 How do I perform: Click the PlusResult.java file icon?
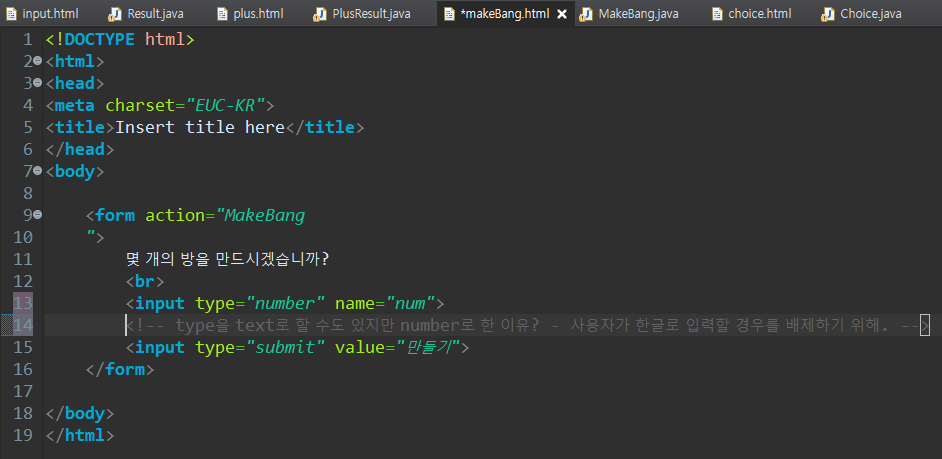click(319, 14)
